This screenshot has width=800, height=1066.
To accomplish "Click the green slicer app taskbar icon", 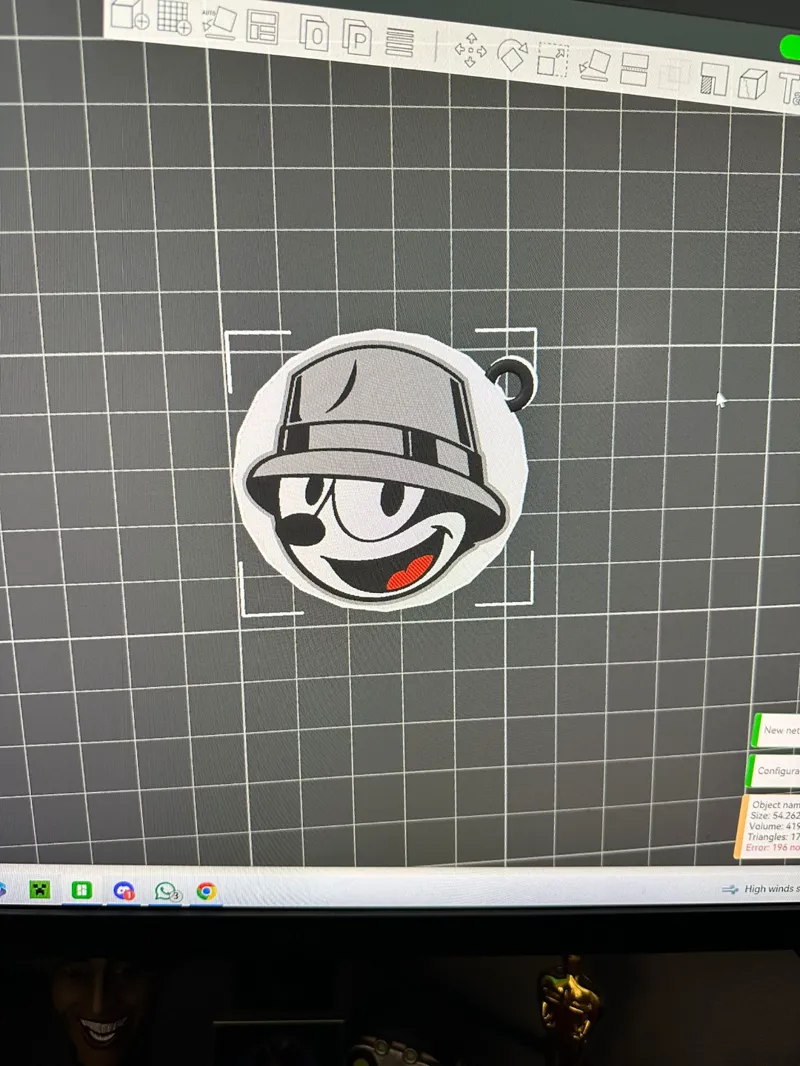I will click(x=82, y=890).
